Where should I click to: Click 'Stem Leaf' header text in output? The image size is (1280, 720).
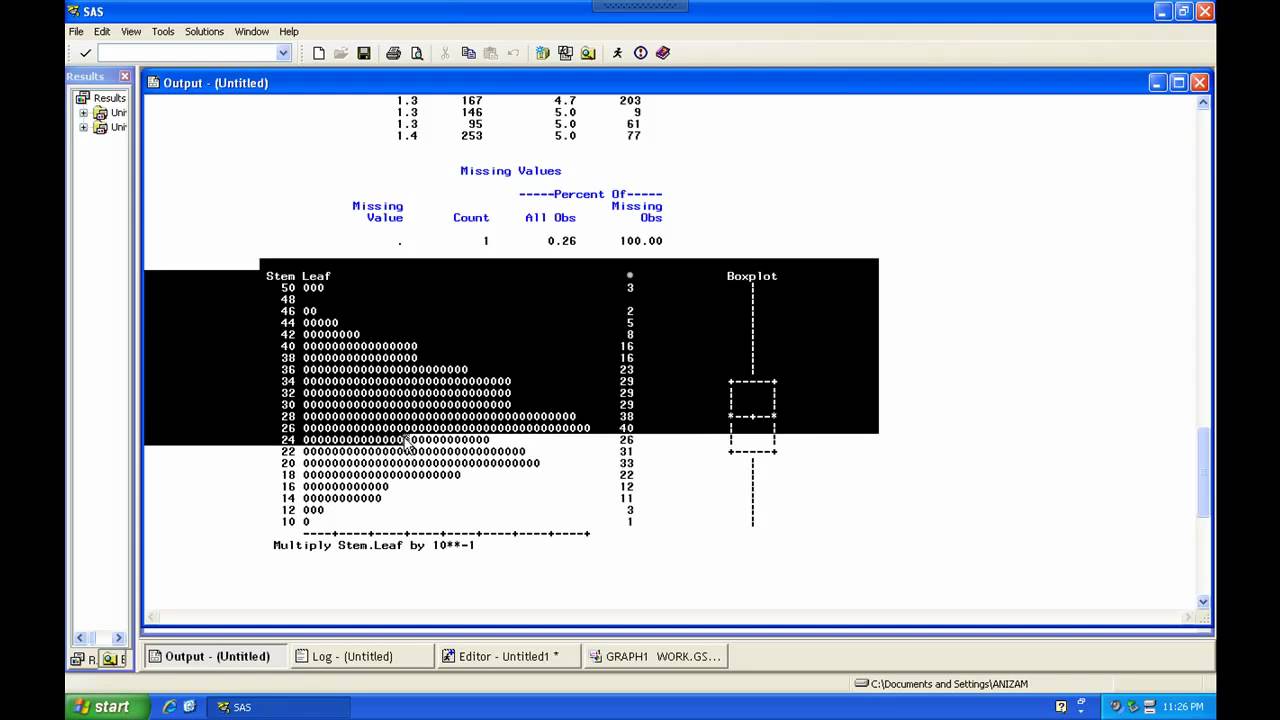point(298,276)
